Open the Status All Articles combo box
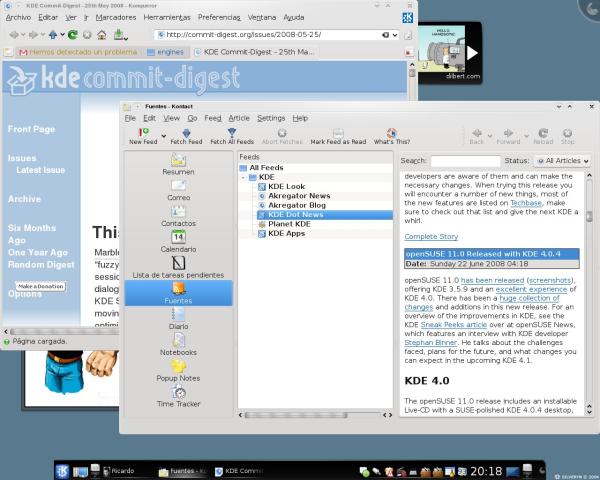This screenshot has height=480, width=600. [x=562, y=161]
